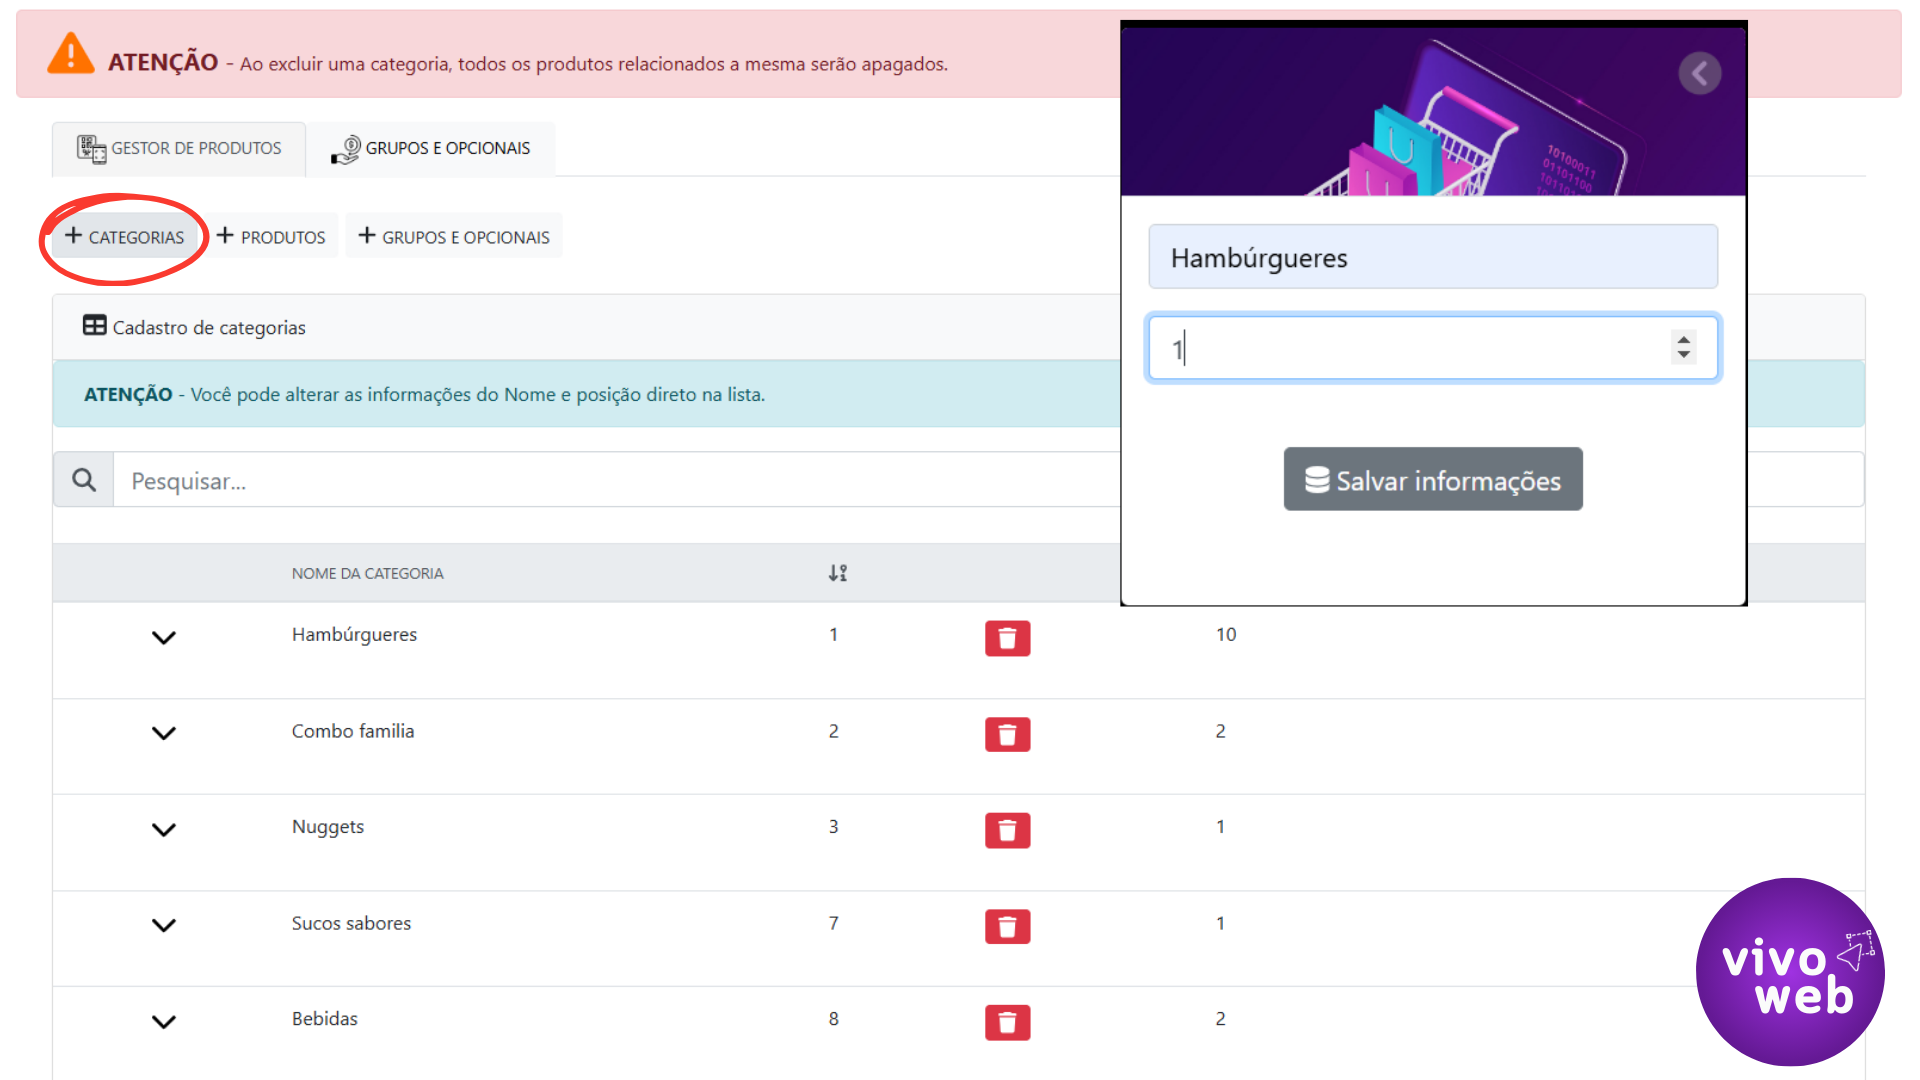Screen dimensions: 1920x1080
Task: Remove Nuggets category via trash icon
Action: pyautogui.click(x=1007, y=830)
